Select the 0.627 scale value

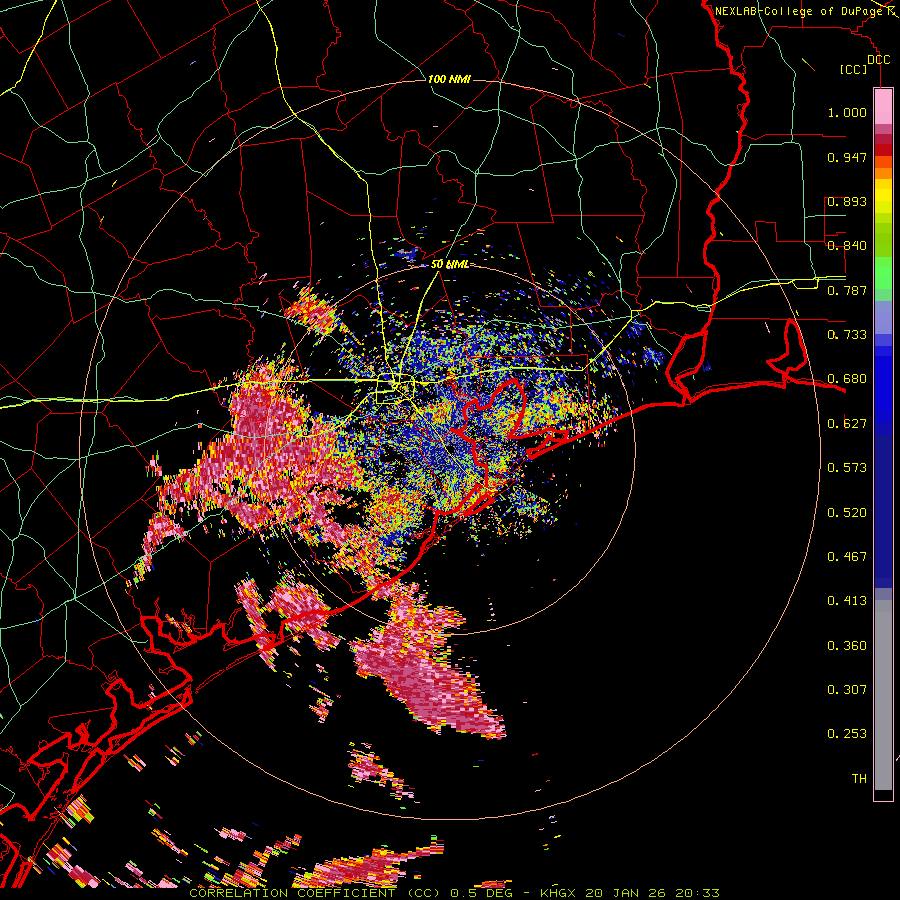coord(847,424)
